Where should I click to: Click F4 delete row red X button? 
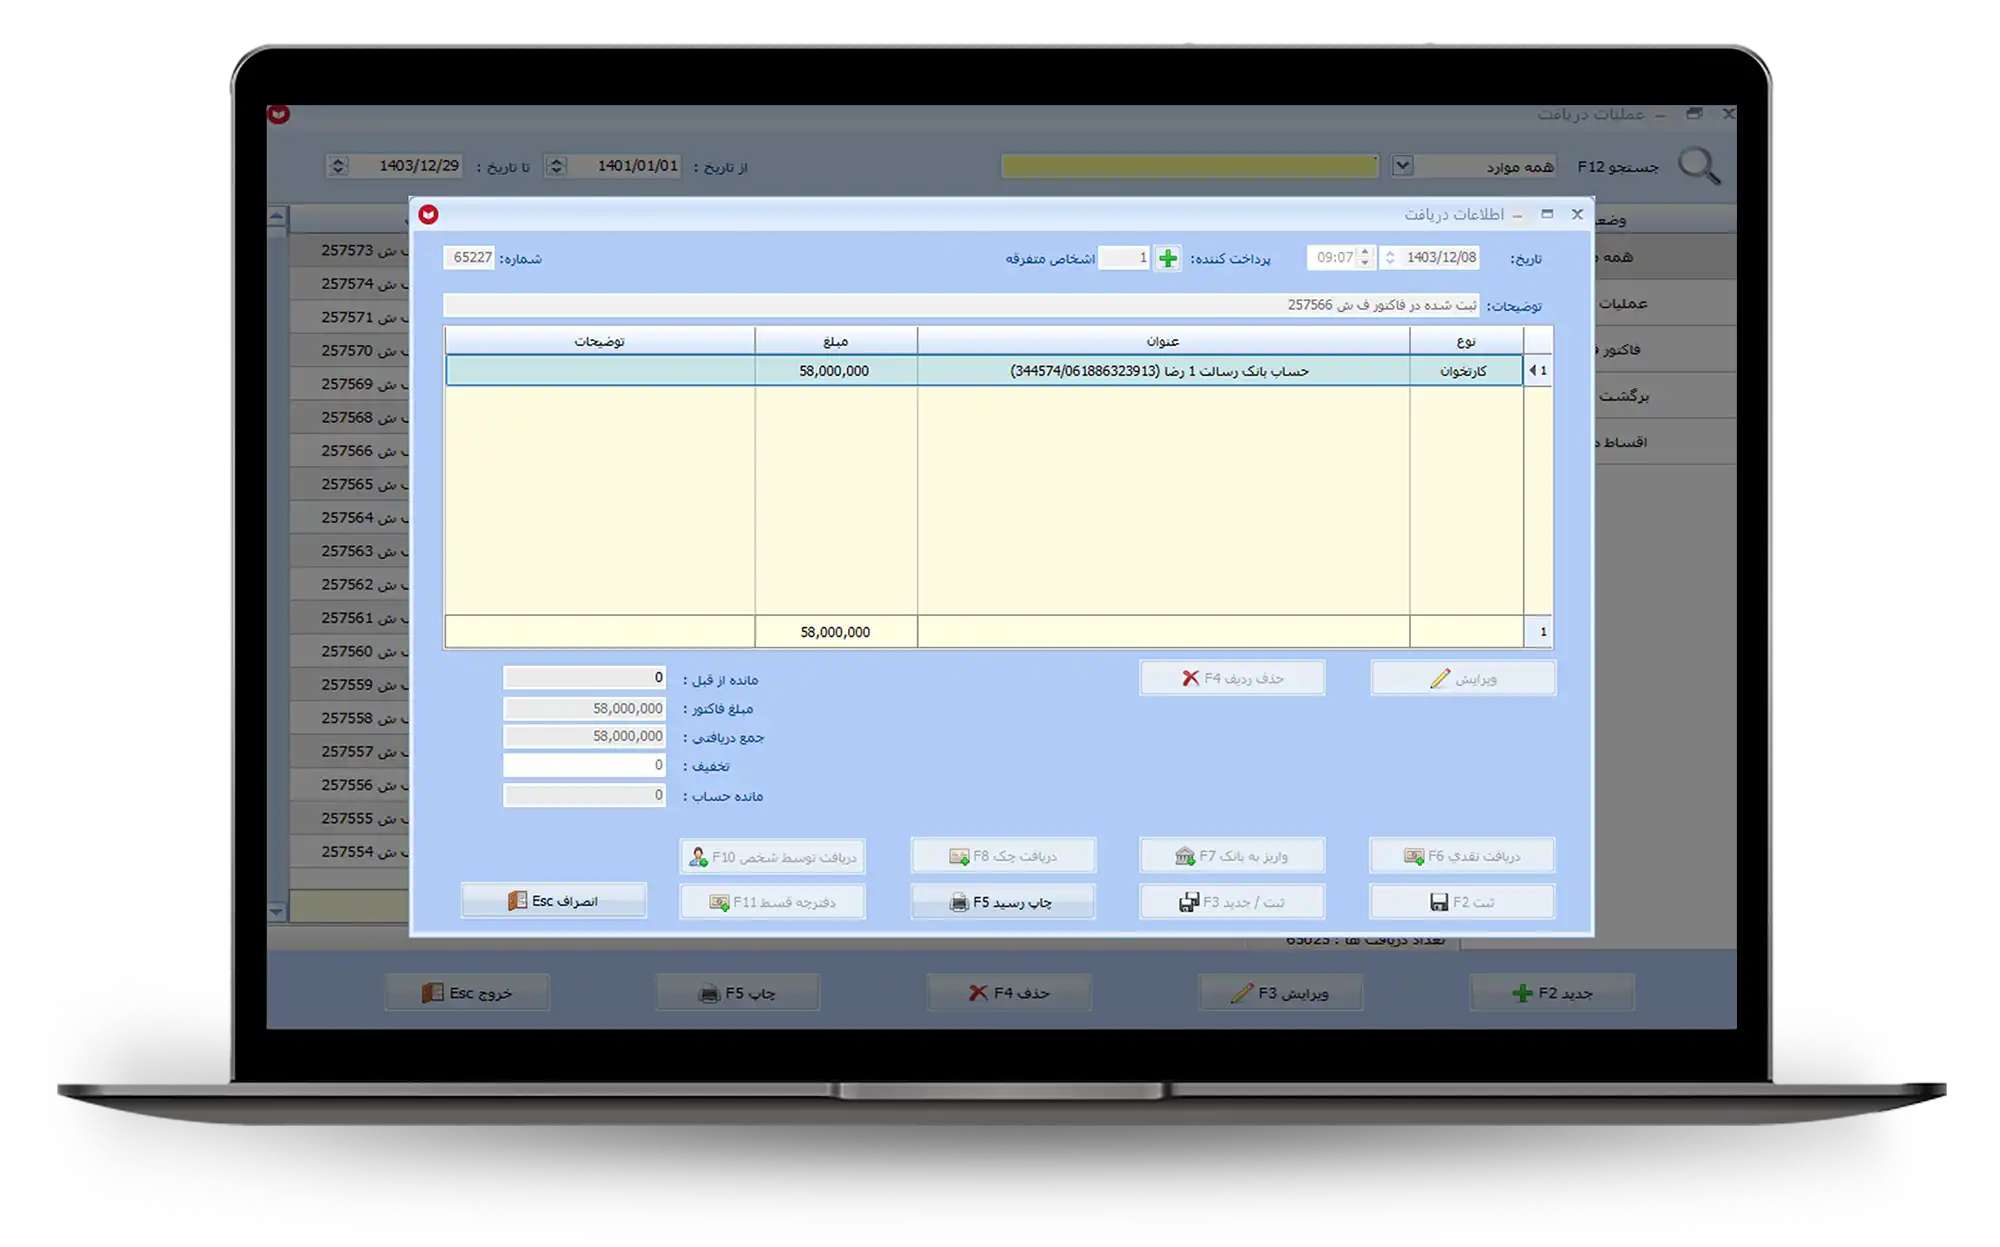click(1231, 679)
